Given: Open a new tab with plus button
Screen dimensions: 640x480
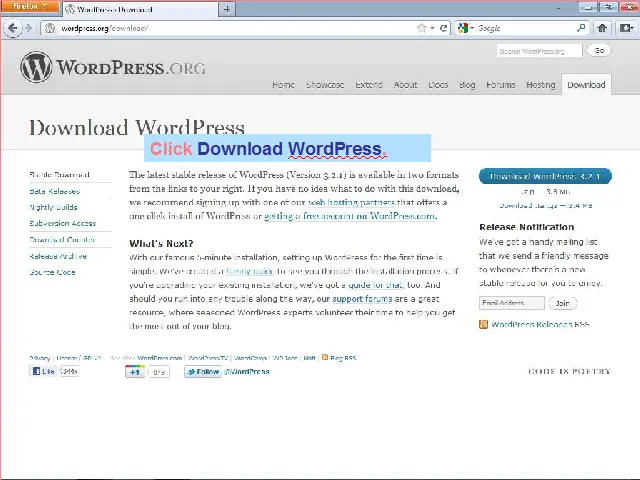Looking at the screenshot, I should [227, 9].
